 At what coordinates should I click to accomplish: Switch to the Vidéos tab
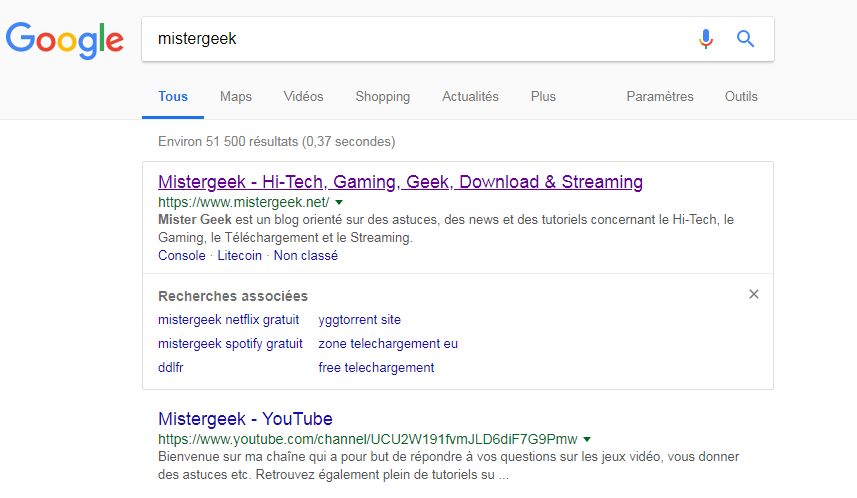[x=303, y=96]
